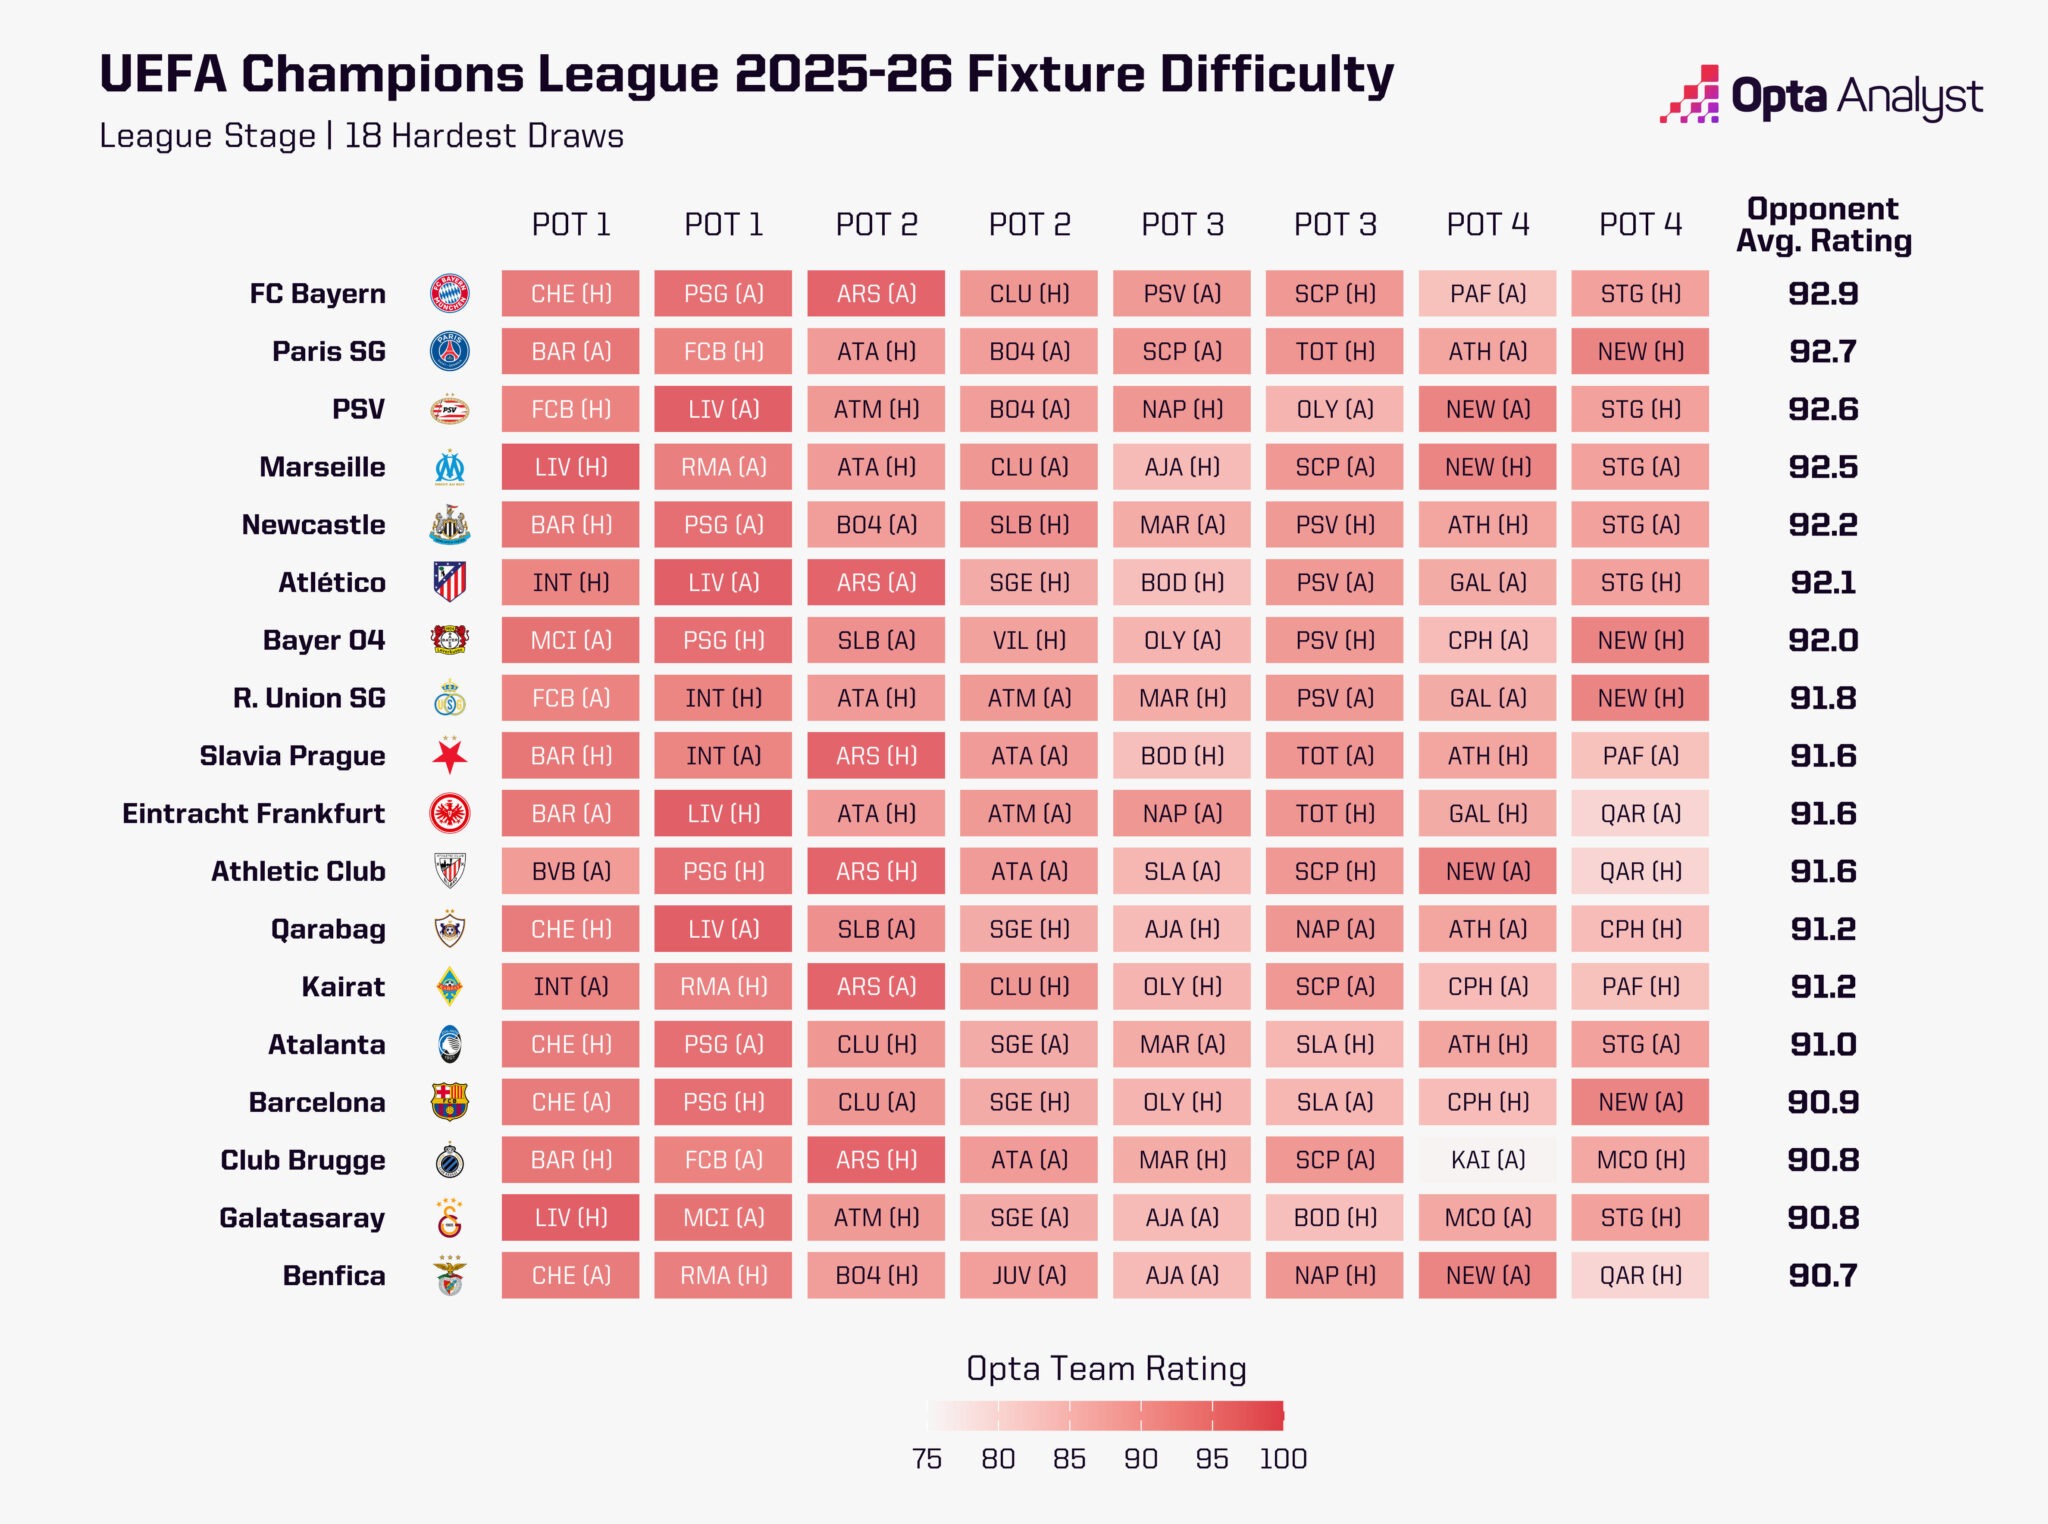Image resolution: width=2048 pixels, height=1524 pixels.
Task: Click Club Brugge's KAI (A) fixture cell
Action: point(1487,1160)
